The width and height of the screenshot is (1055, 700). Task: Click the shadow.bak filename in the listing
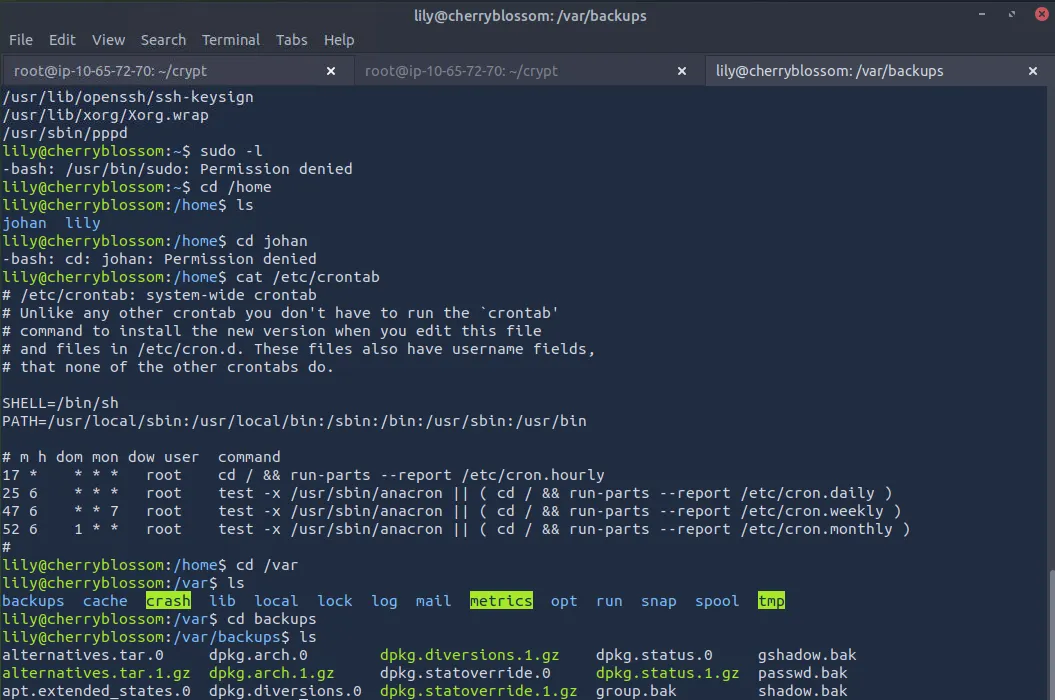[802, 691]
